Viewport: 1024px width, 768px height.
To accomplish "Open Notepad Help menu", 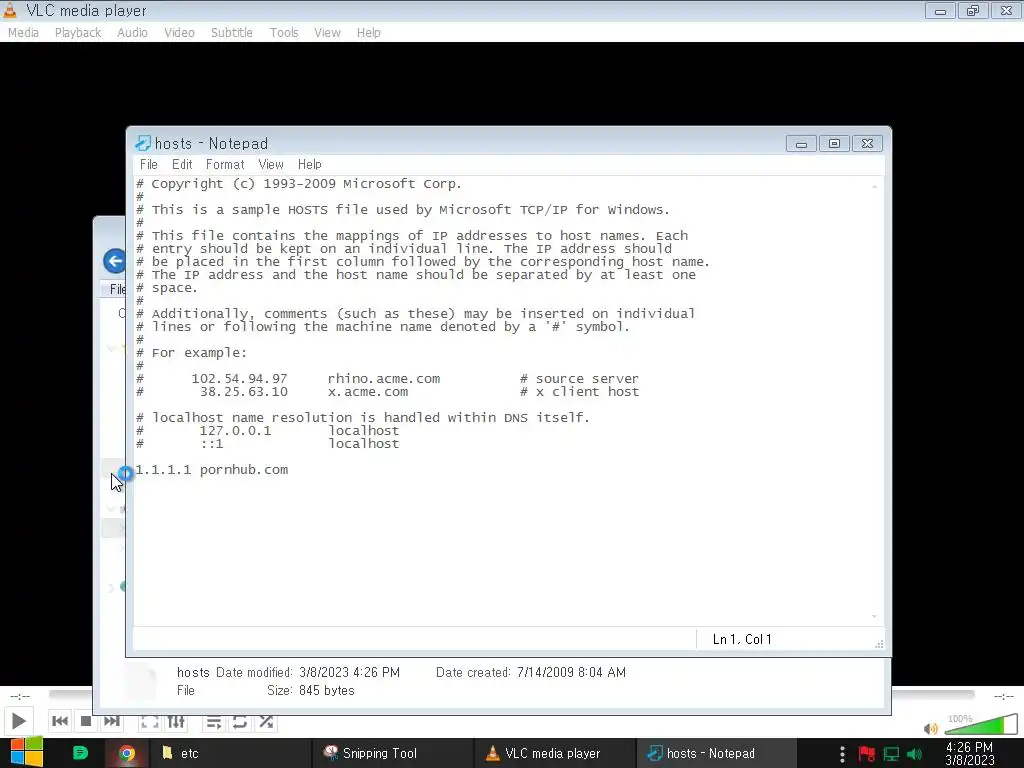I will [x=310, y=165].
